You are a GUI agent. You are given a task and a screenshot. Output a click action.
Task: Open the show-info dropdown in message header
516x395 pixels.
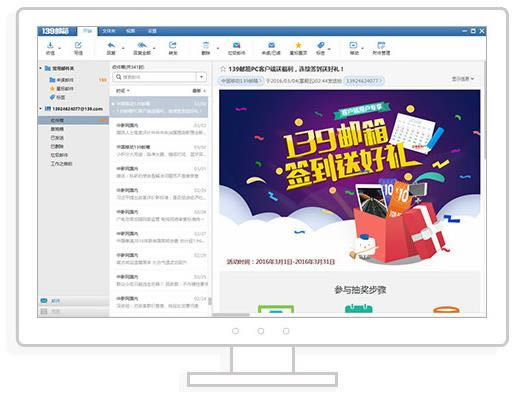(463, 79)
